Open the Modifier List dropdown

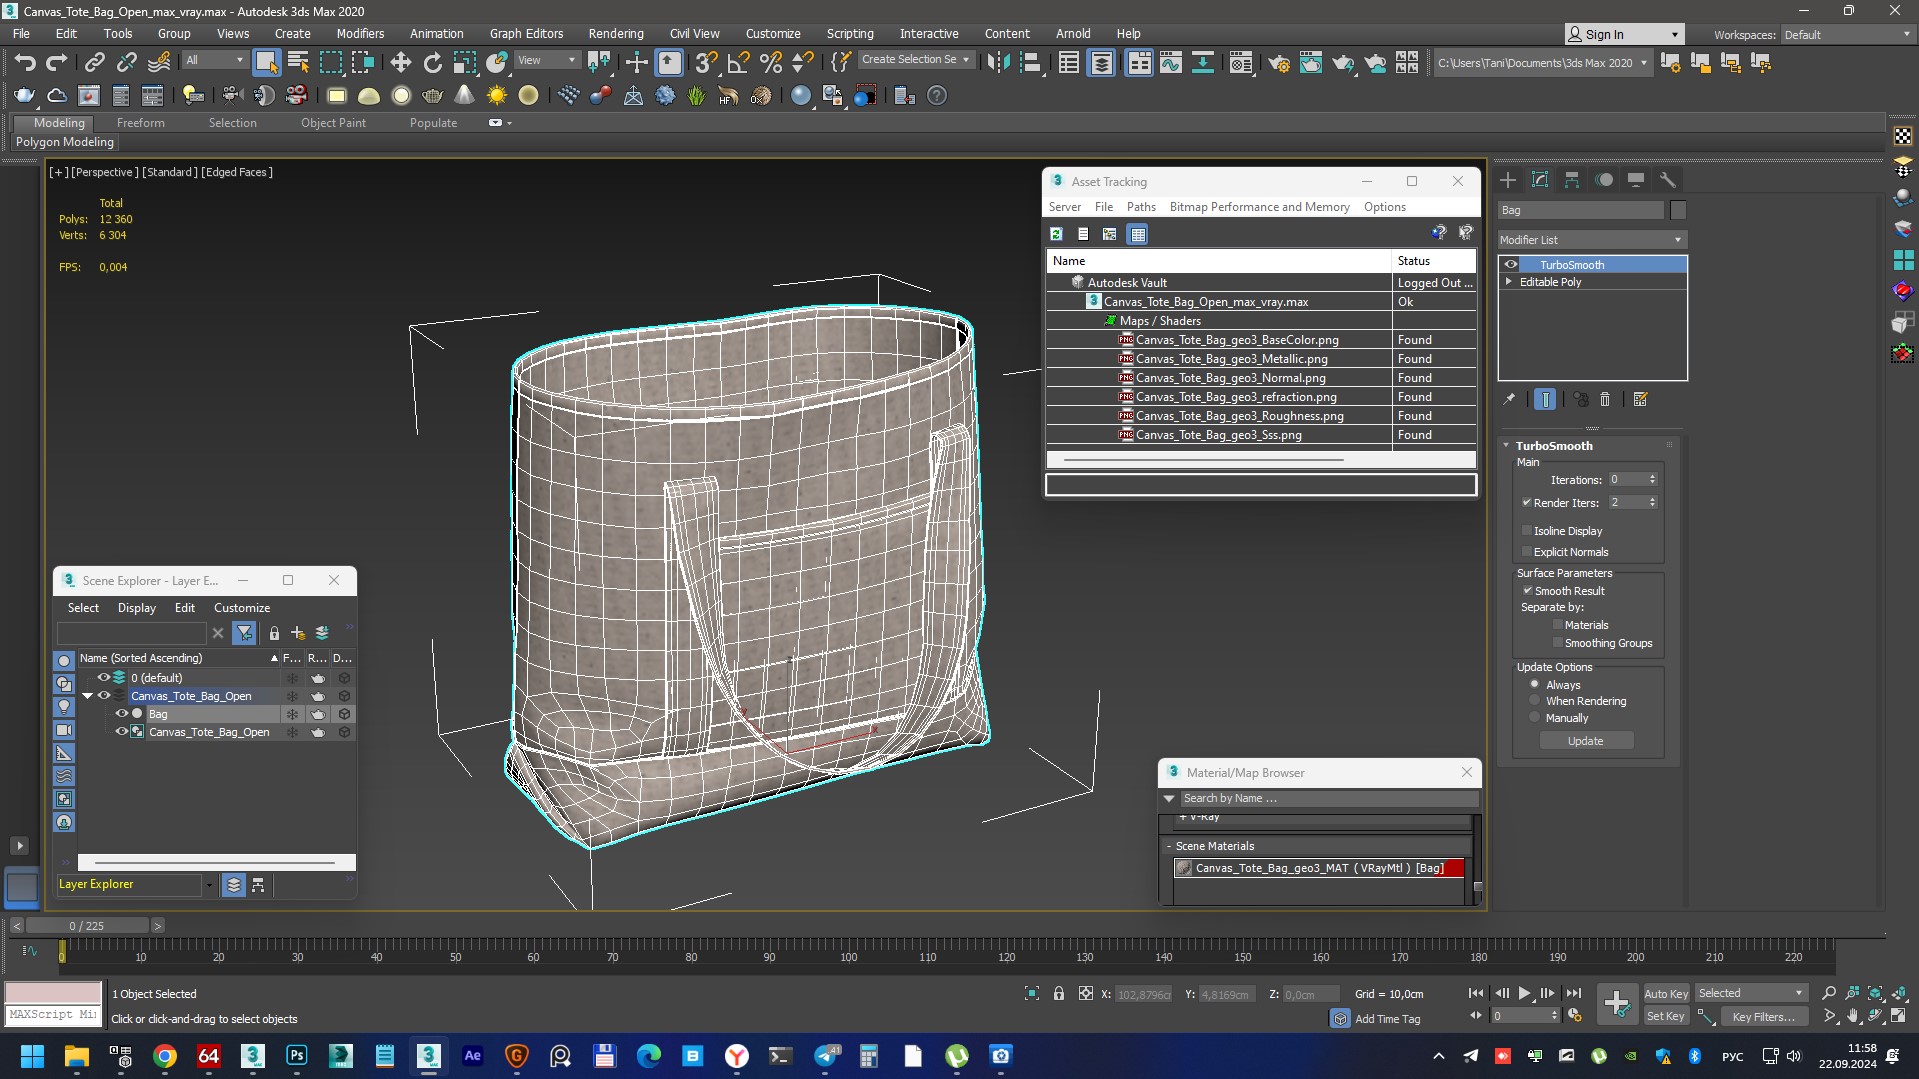click(1591, 240)
